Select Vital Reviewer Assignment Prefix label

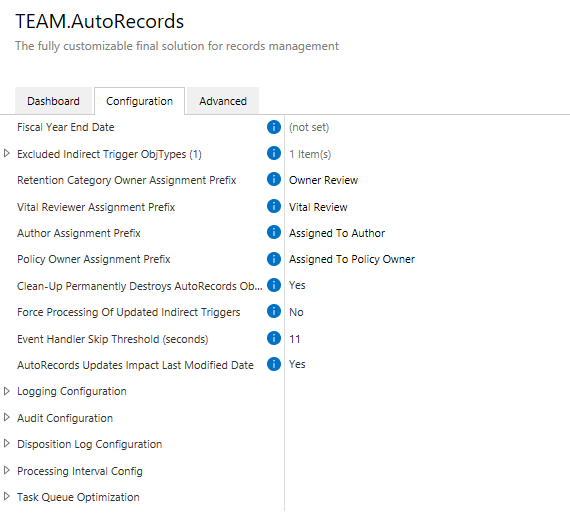click(x=96, y=207)
